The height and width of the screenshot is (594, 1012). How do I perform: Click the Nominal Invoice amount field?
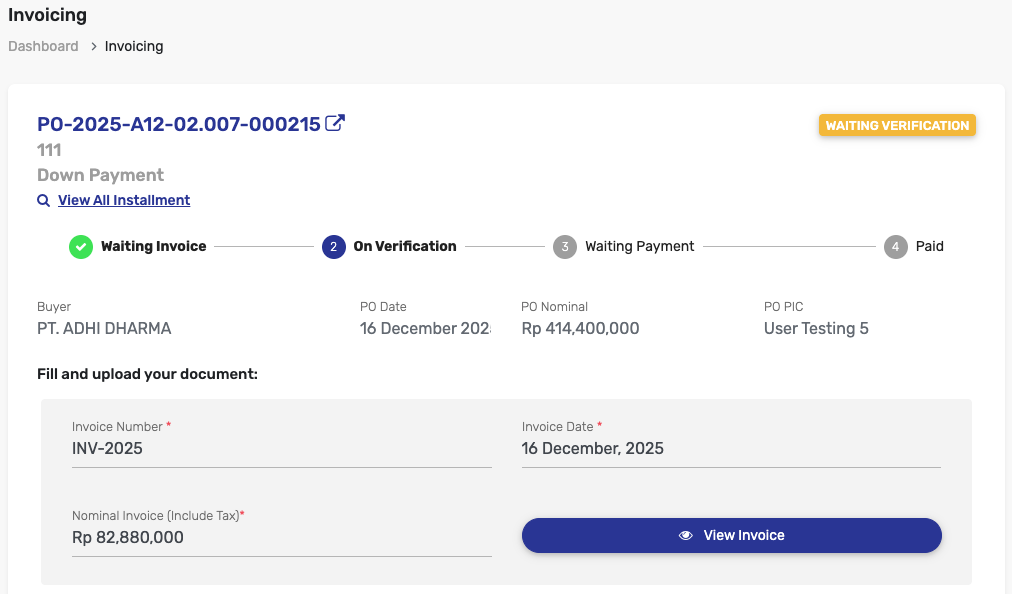pos(281,537)
